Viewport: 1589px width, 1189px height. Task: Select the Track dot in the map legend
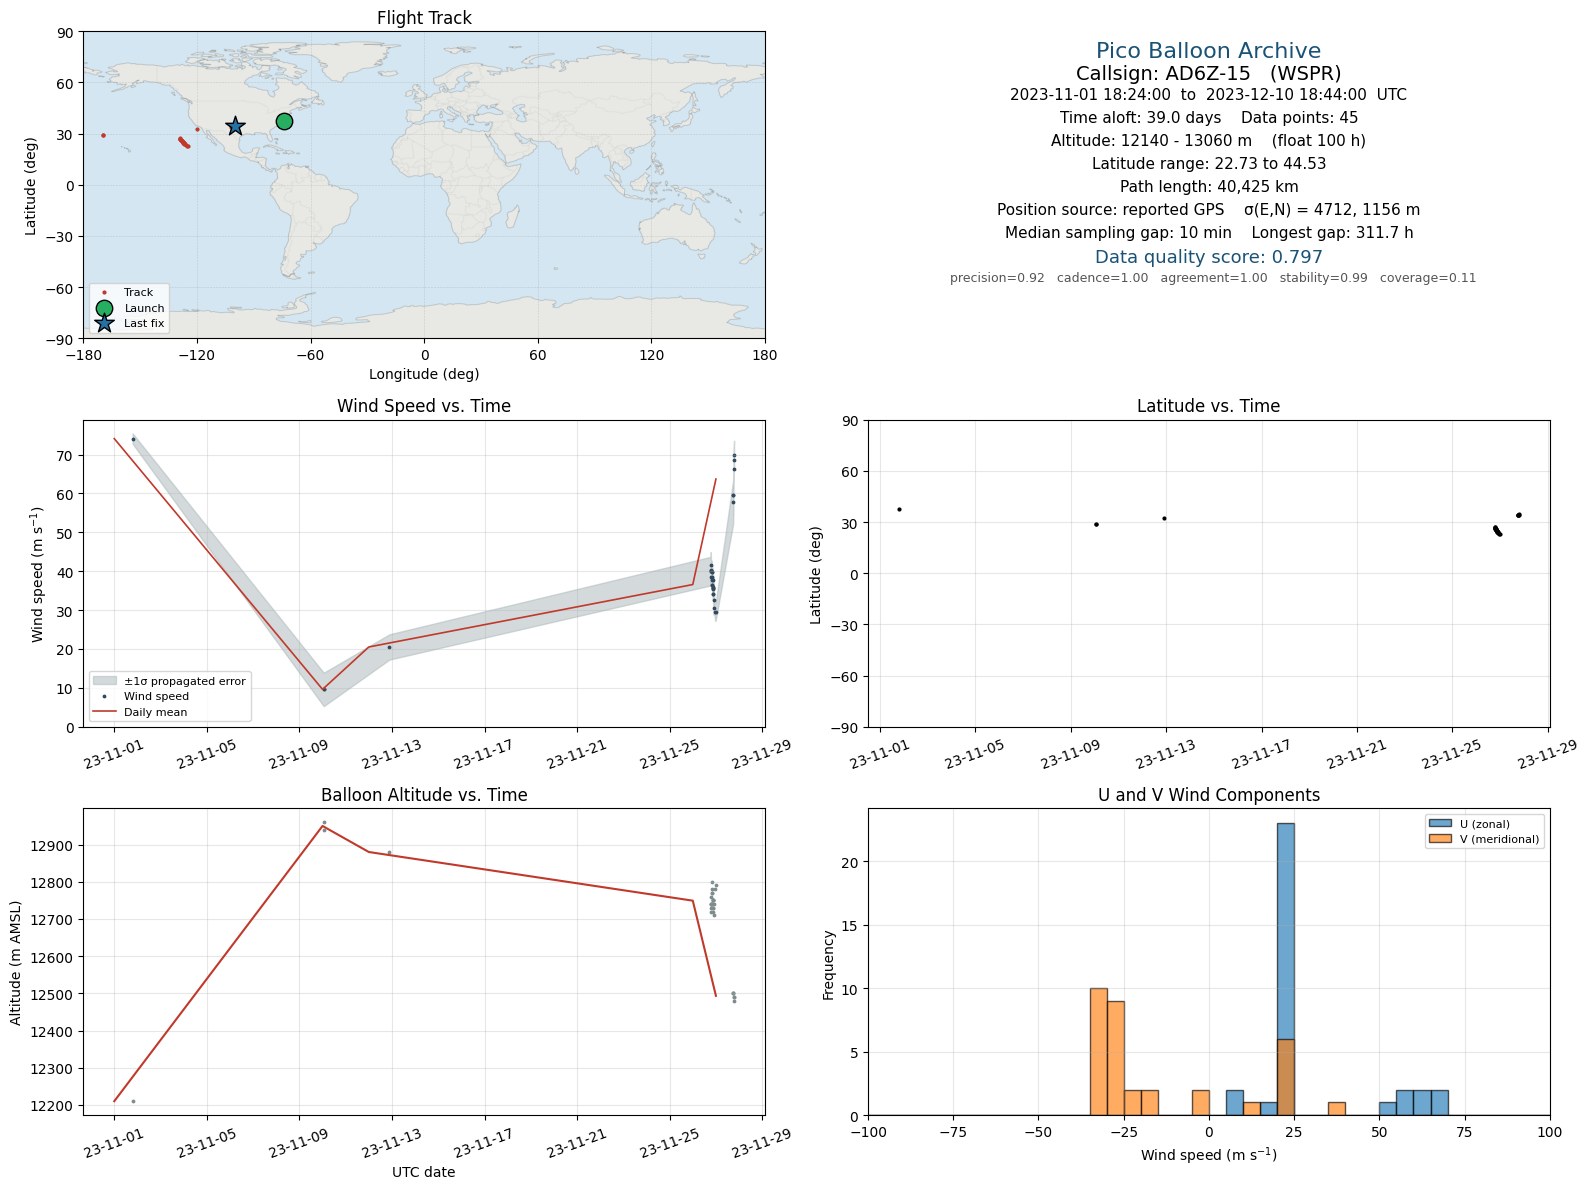pos(104,293)
